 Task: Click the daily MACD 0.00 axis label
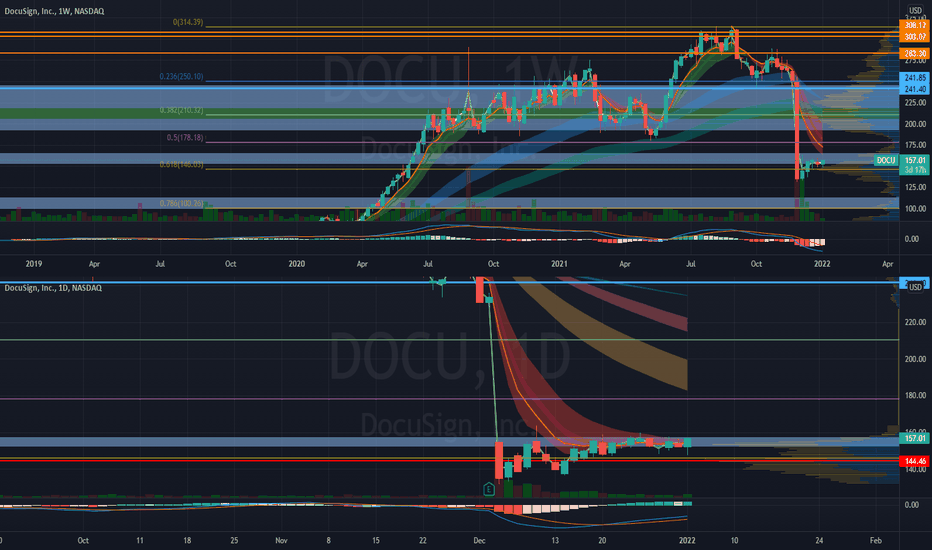click(911, 505)
